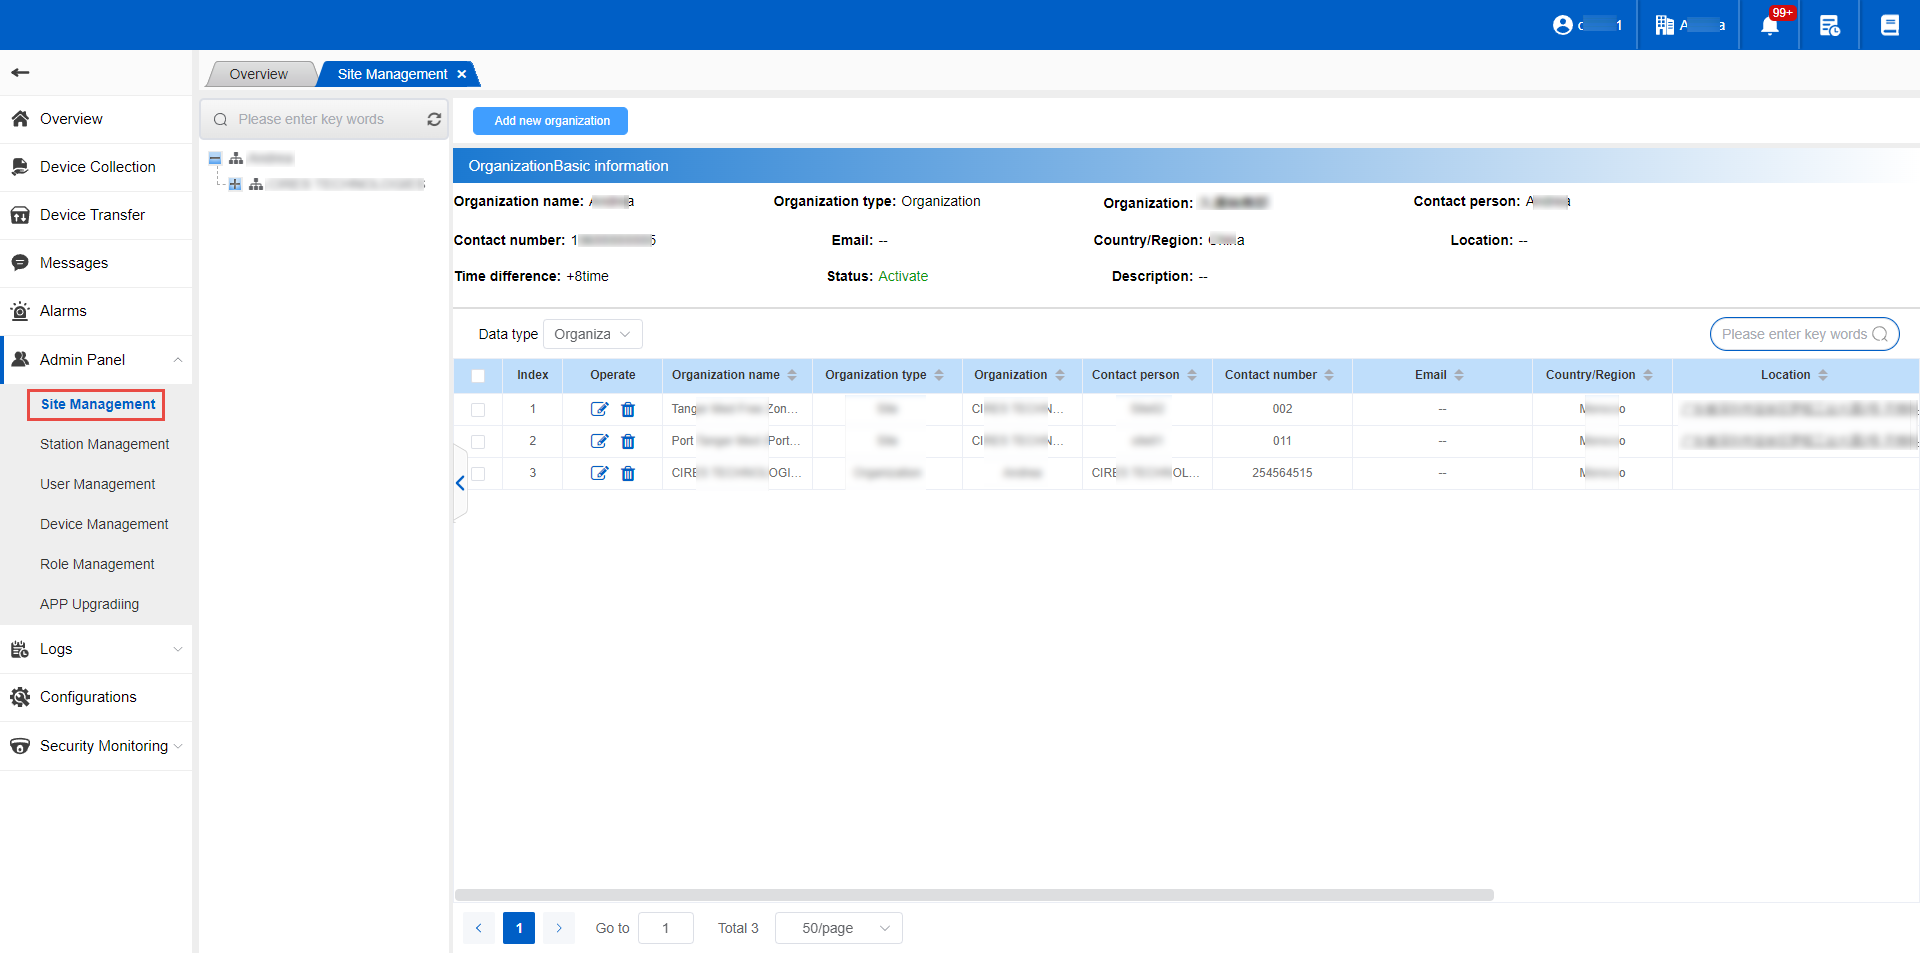Click the horizontal scrollbar under table
1920x953 pixels.
point(974,895)
